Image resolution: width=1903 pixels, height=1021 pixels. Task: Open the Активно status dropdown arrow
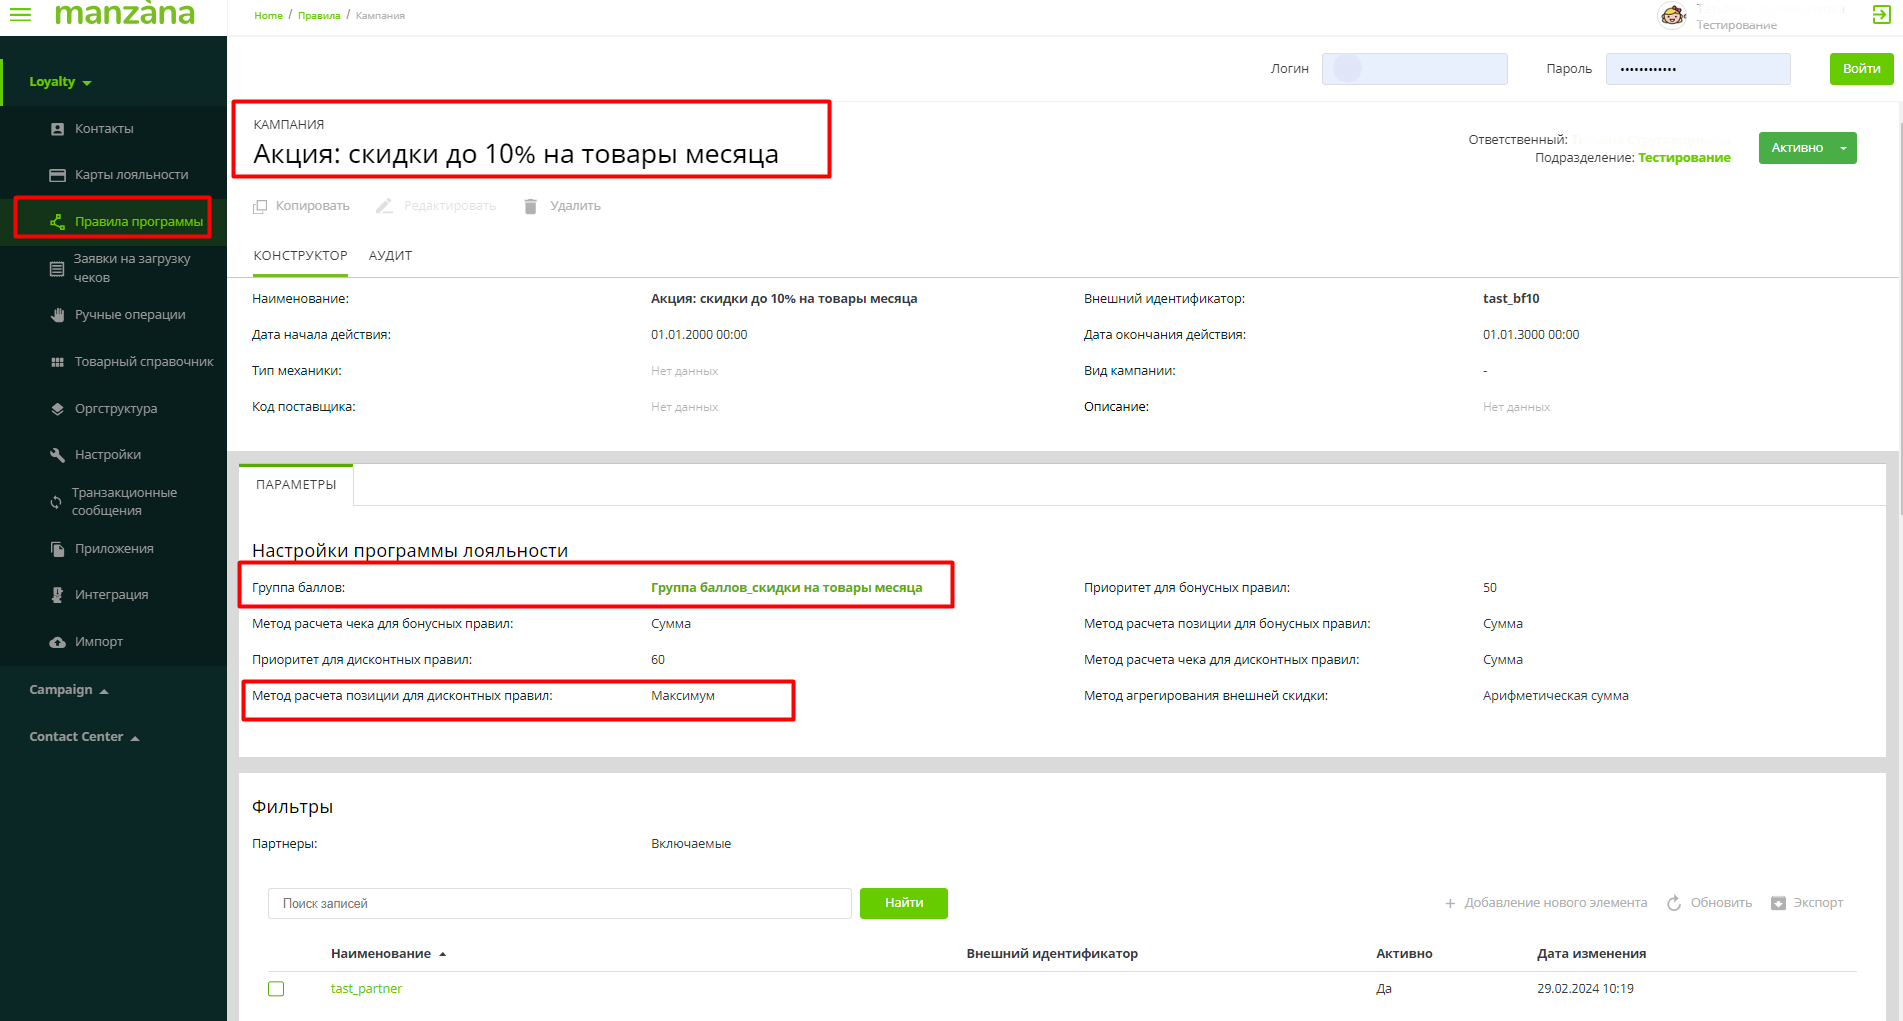coord(1843,148)
